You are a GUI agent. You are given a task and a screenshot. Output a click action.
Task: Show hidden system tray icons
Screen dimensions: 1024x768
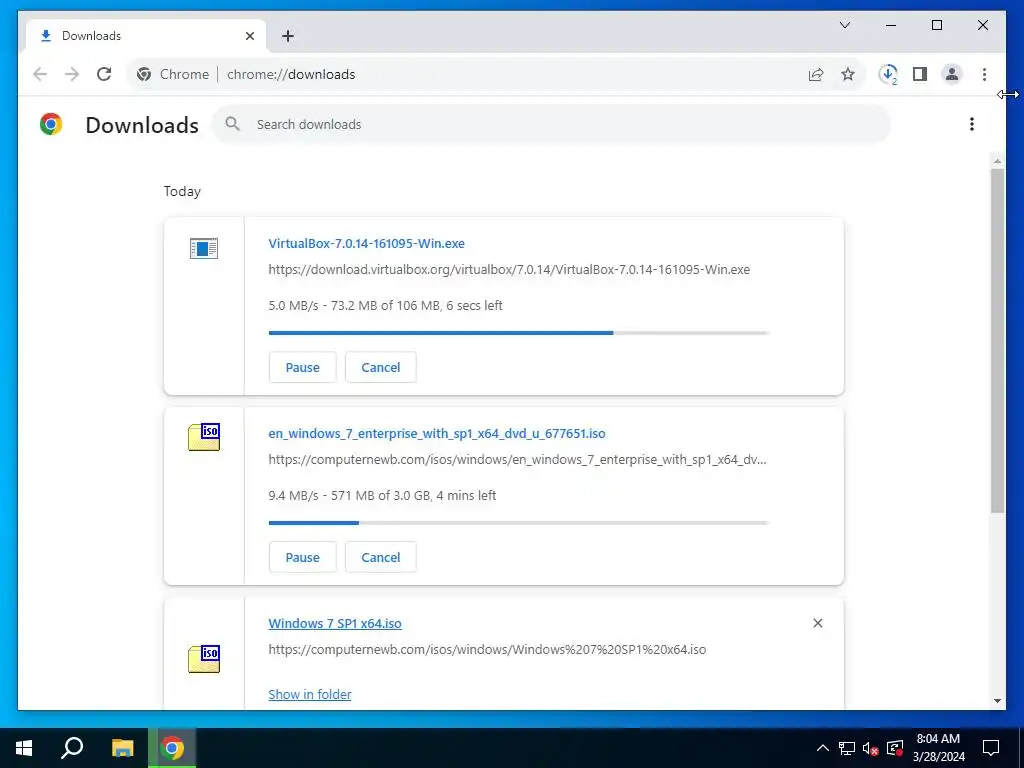click(823, 748)
